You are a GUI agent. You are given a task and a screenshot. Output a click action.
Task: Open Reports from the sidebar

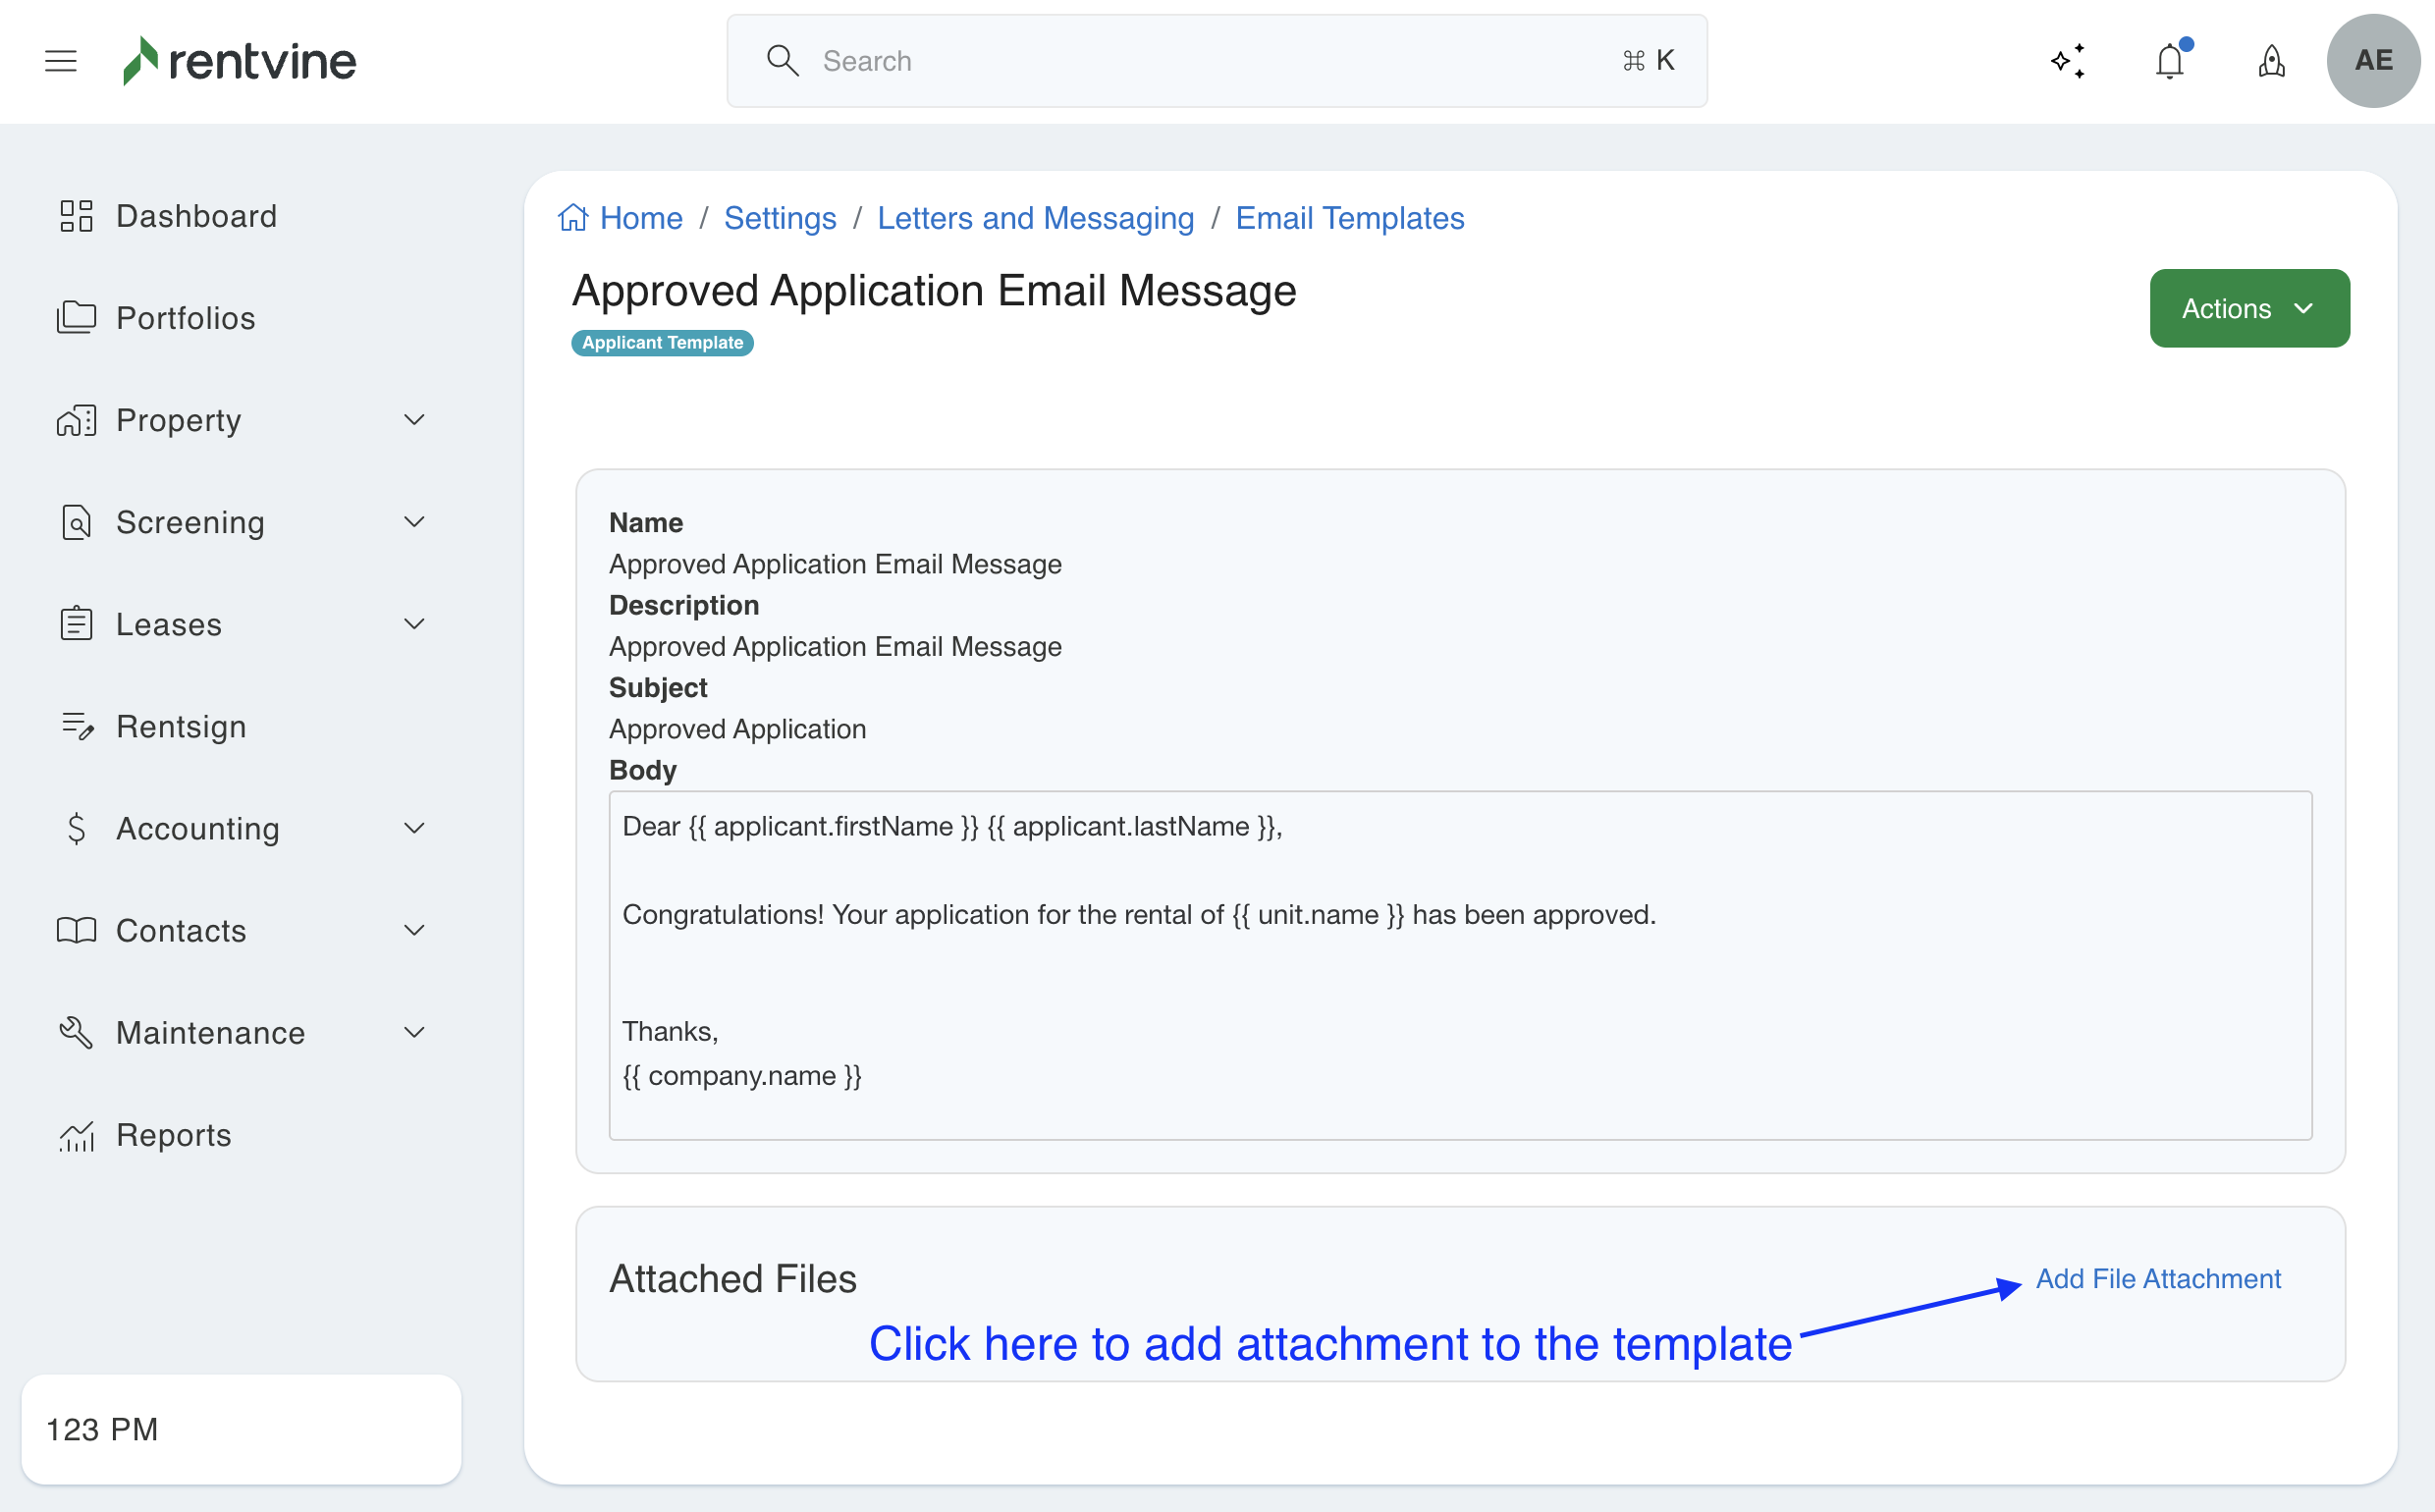pos(173,1135)
